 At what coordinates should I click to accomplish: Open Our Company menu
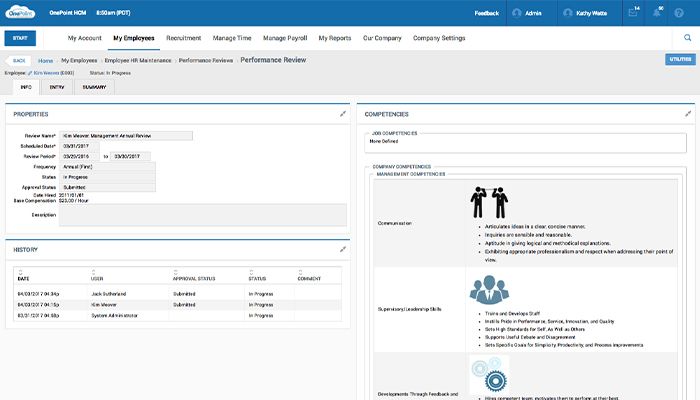click(382, 38)
